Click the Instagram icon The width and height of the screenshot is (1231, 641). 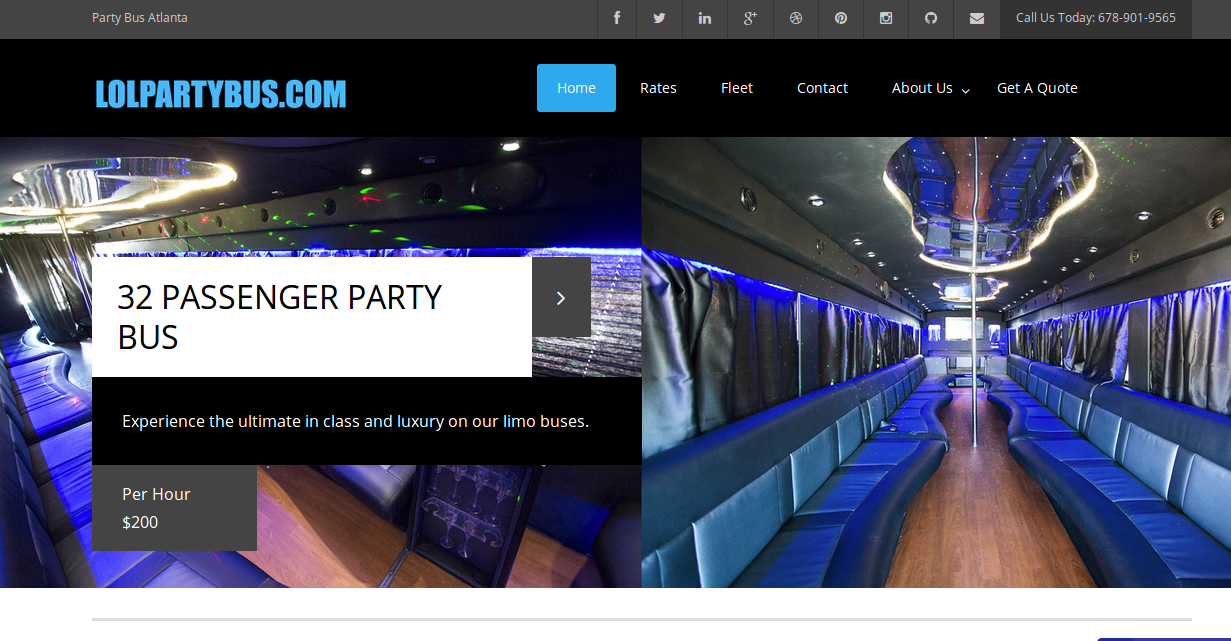tap(886, 18)
